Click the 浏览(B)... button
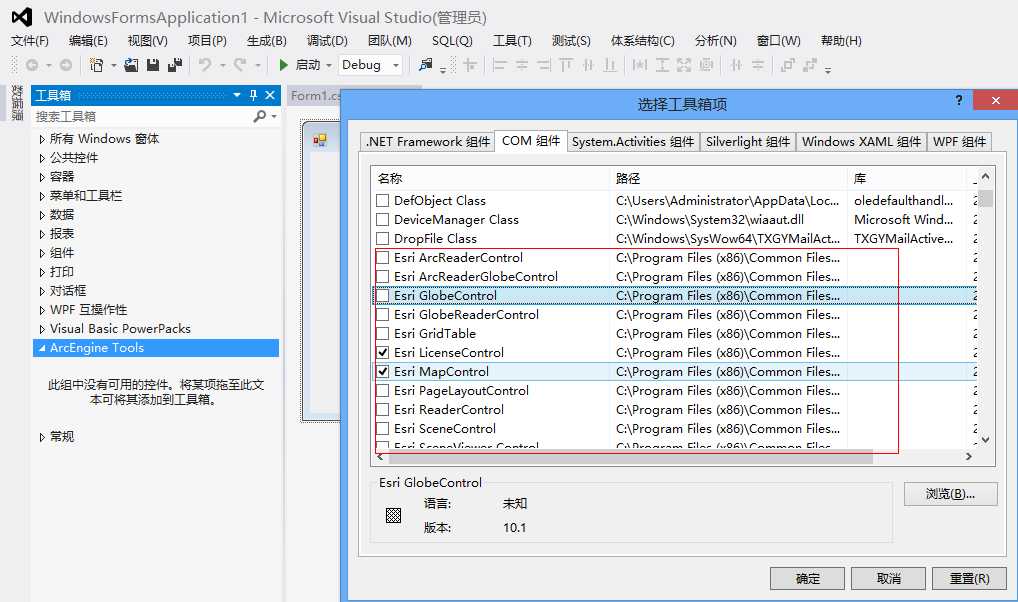The height and width of the screenshot is (602, 1018). point(950,494)
